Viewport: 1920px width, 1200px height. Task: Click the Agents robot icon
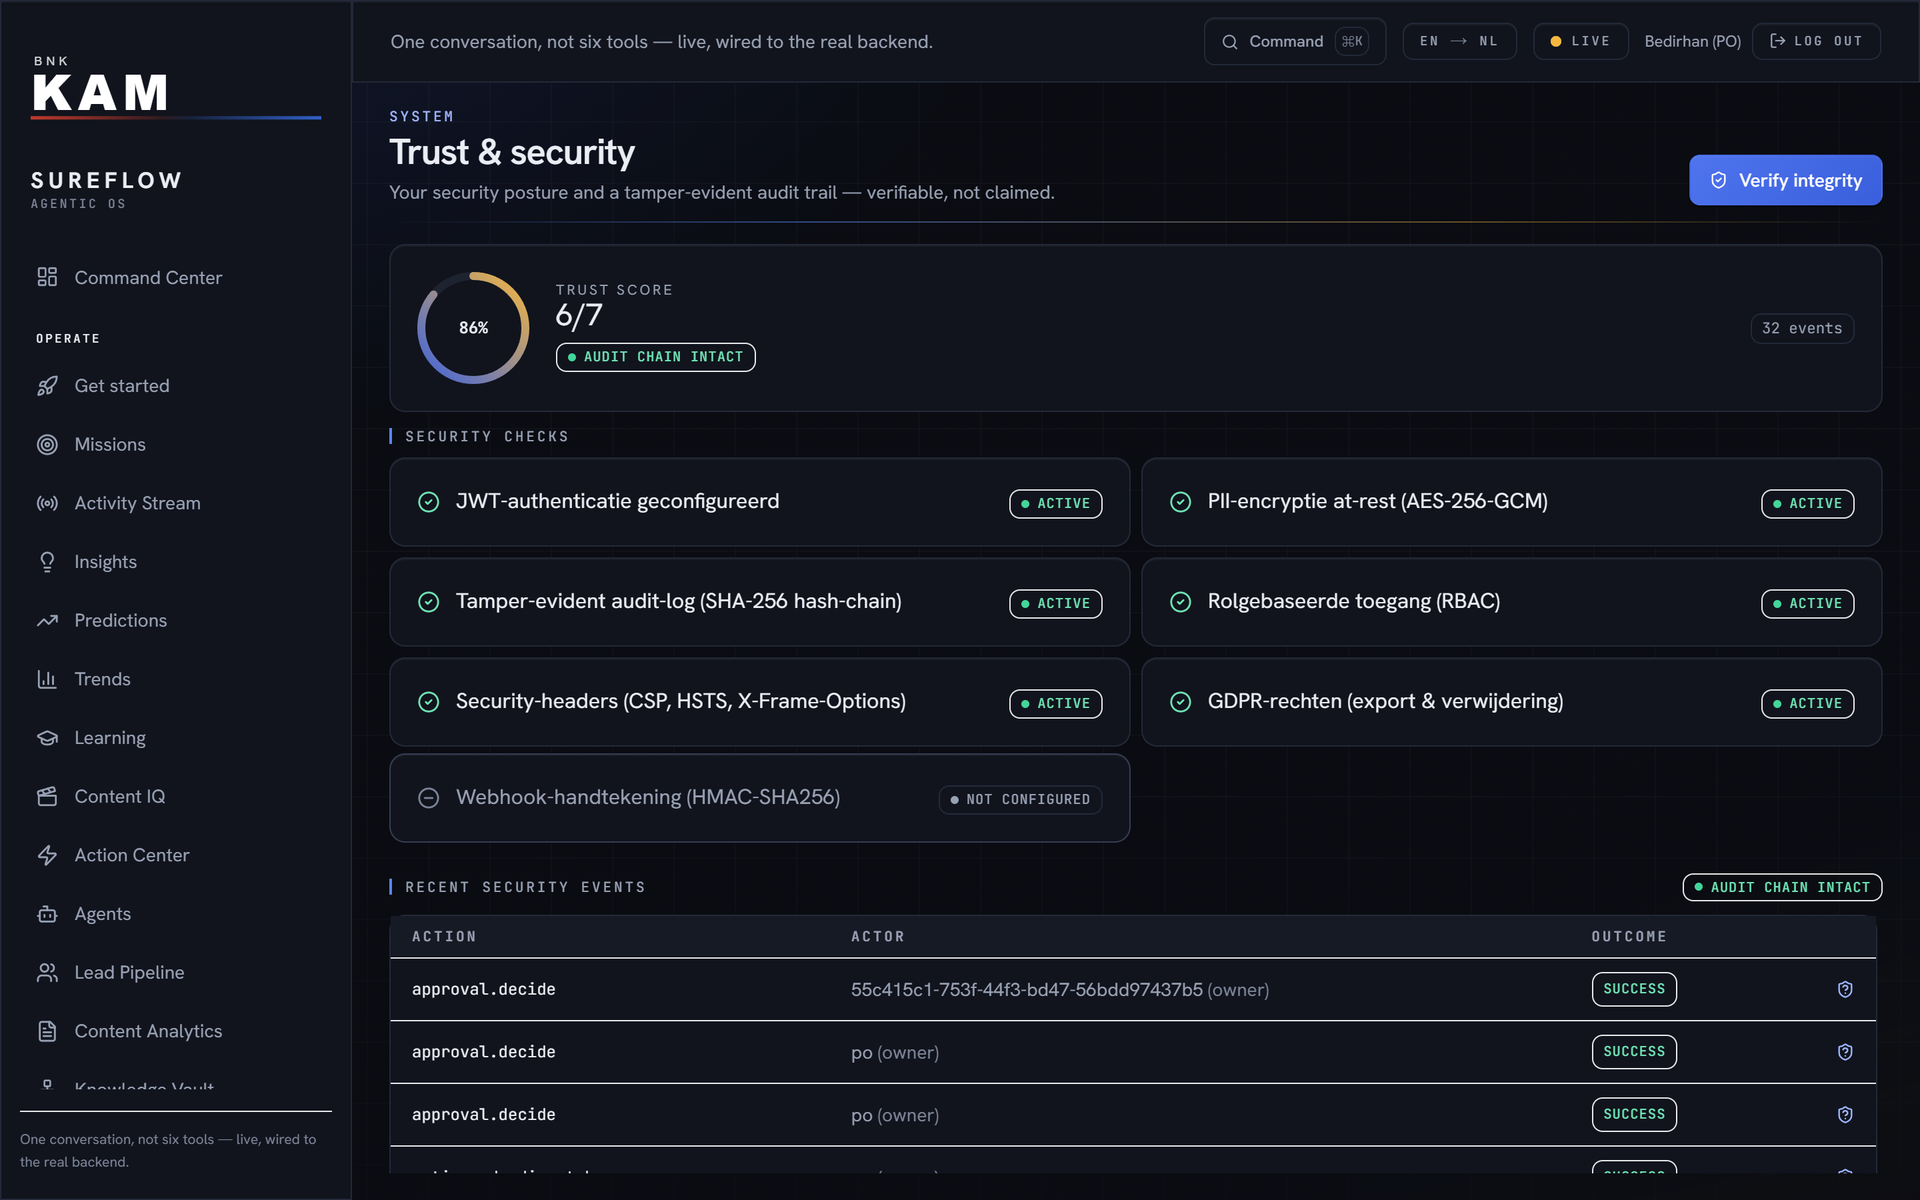click(x=47, y=914)
